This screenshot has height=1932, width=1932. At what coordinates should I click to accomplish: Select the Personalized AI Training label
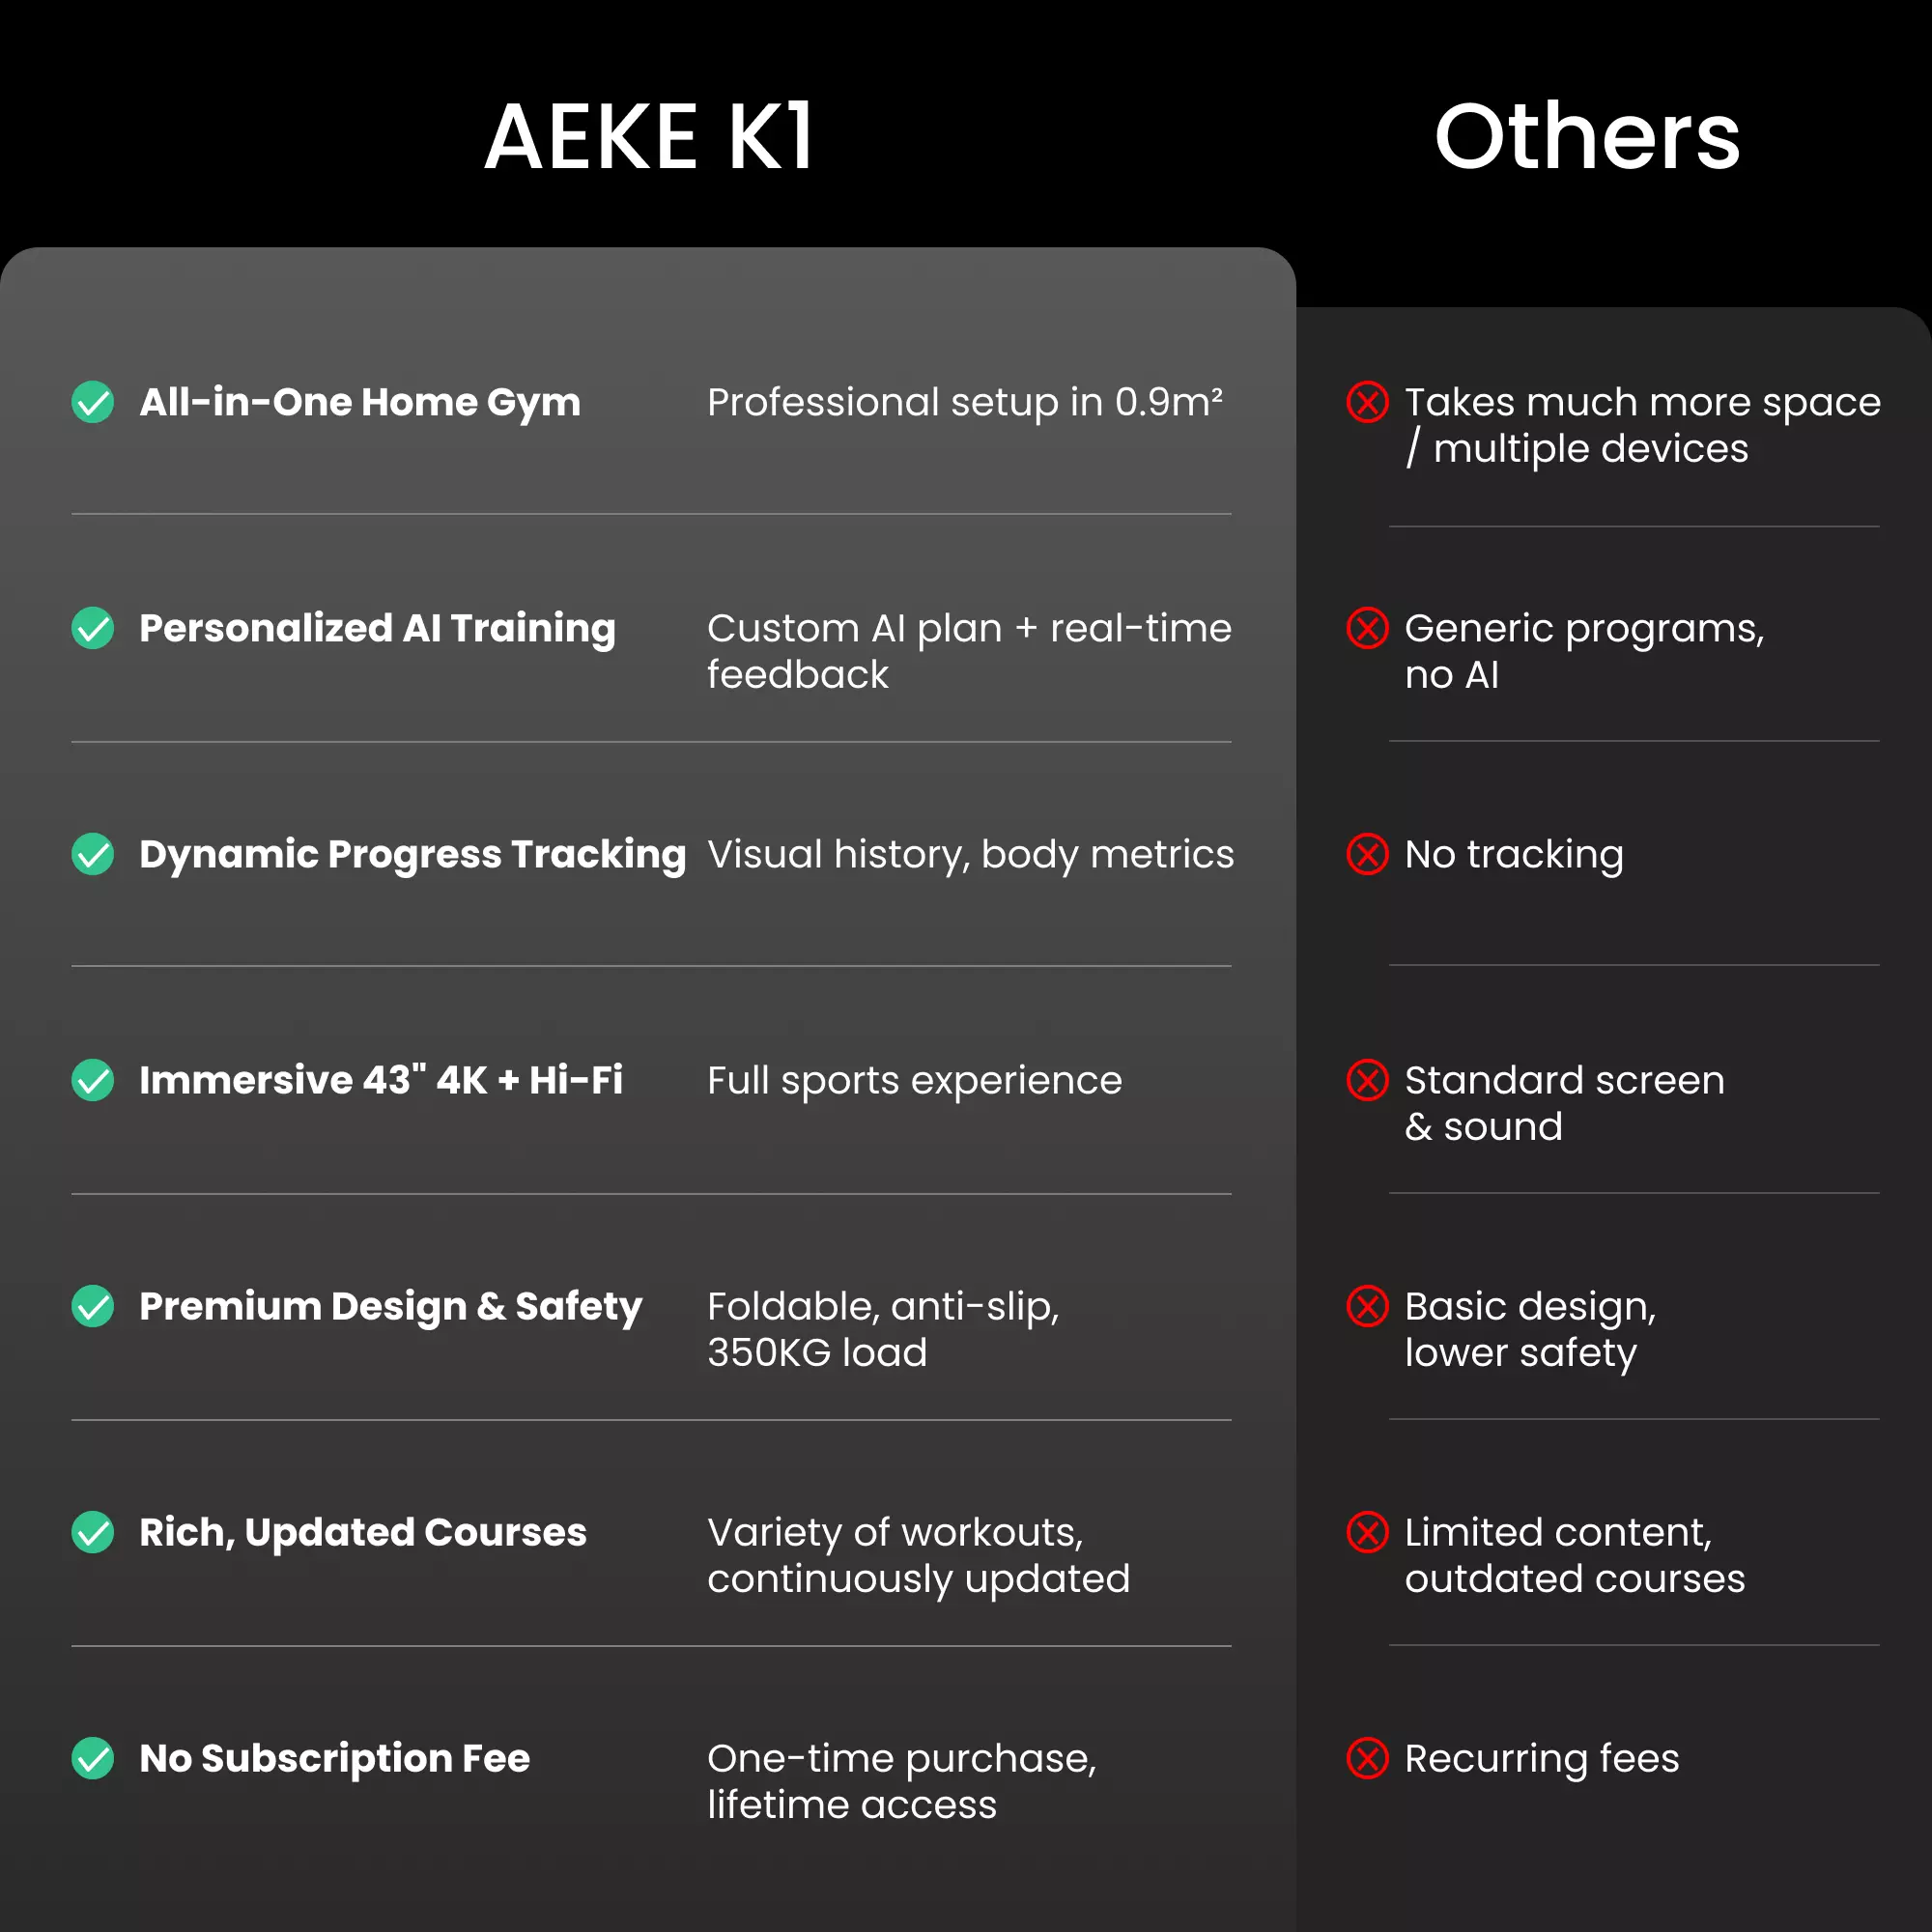[377, 628]
